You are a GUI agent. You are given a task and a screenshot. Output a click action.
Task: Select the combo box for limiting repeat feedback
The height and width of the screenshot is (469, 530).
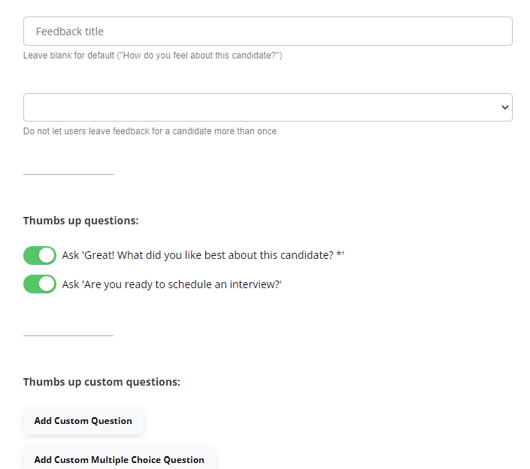pos(268,107)
